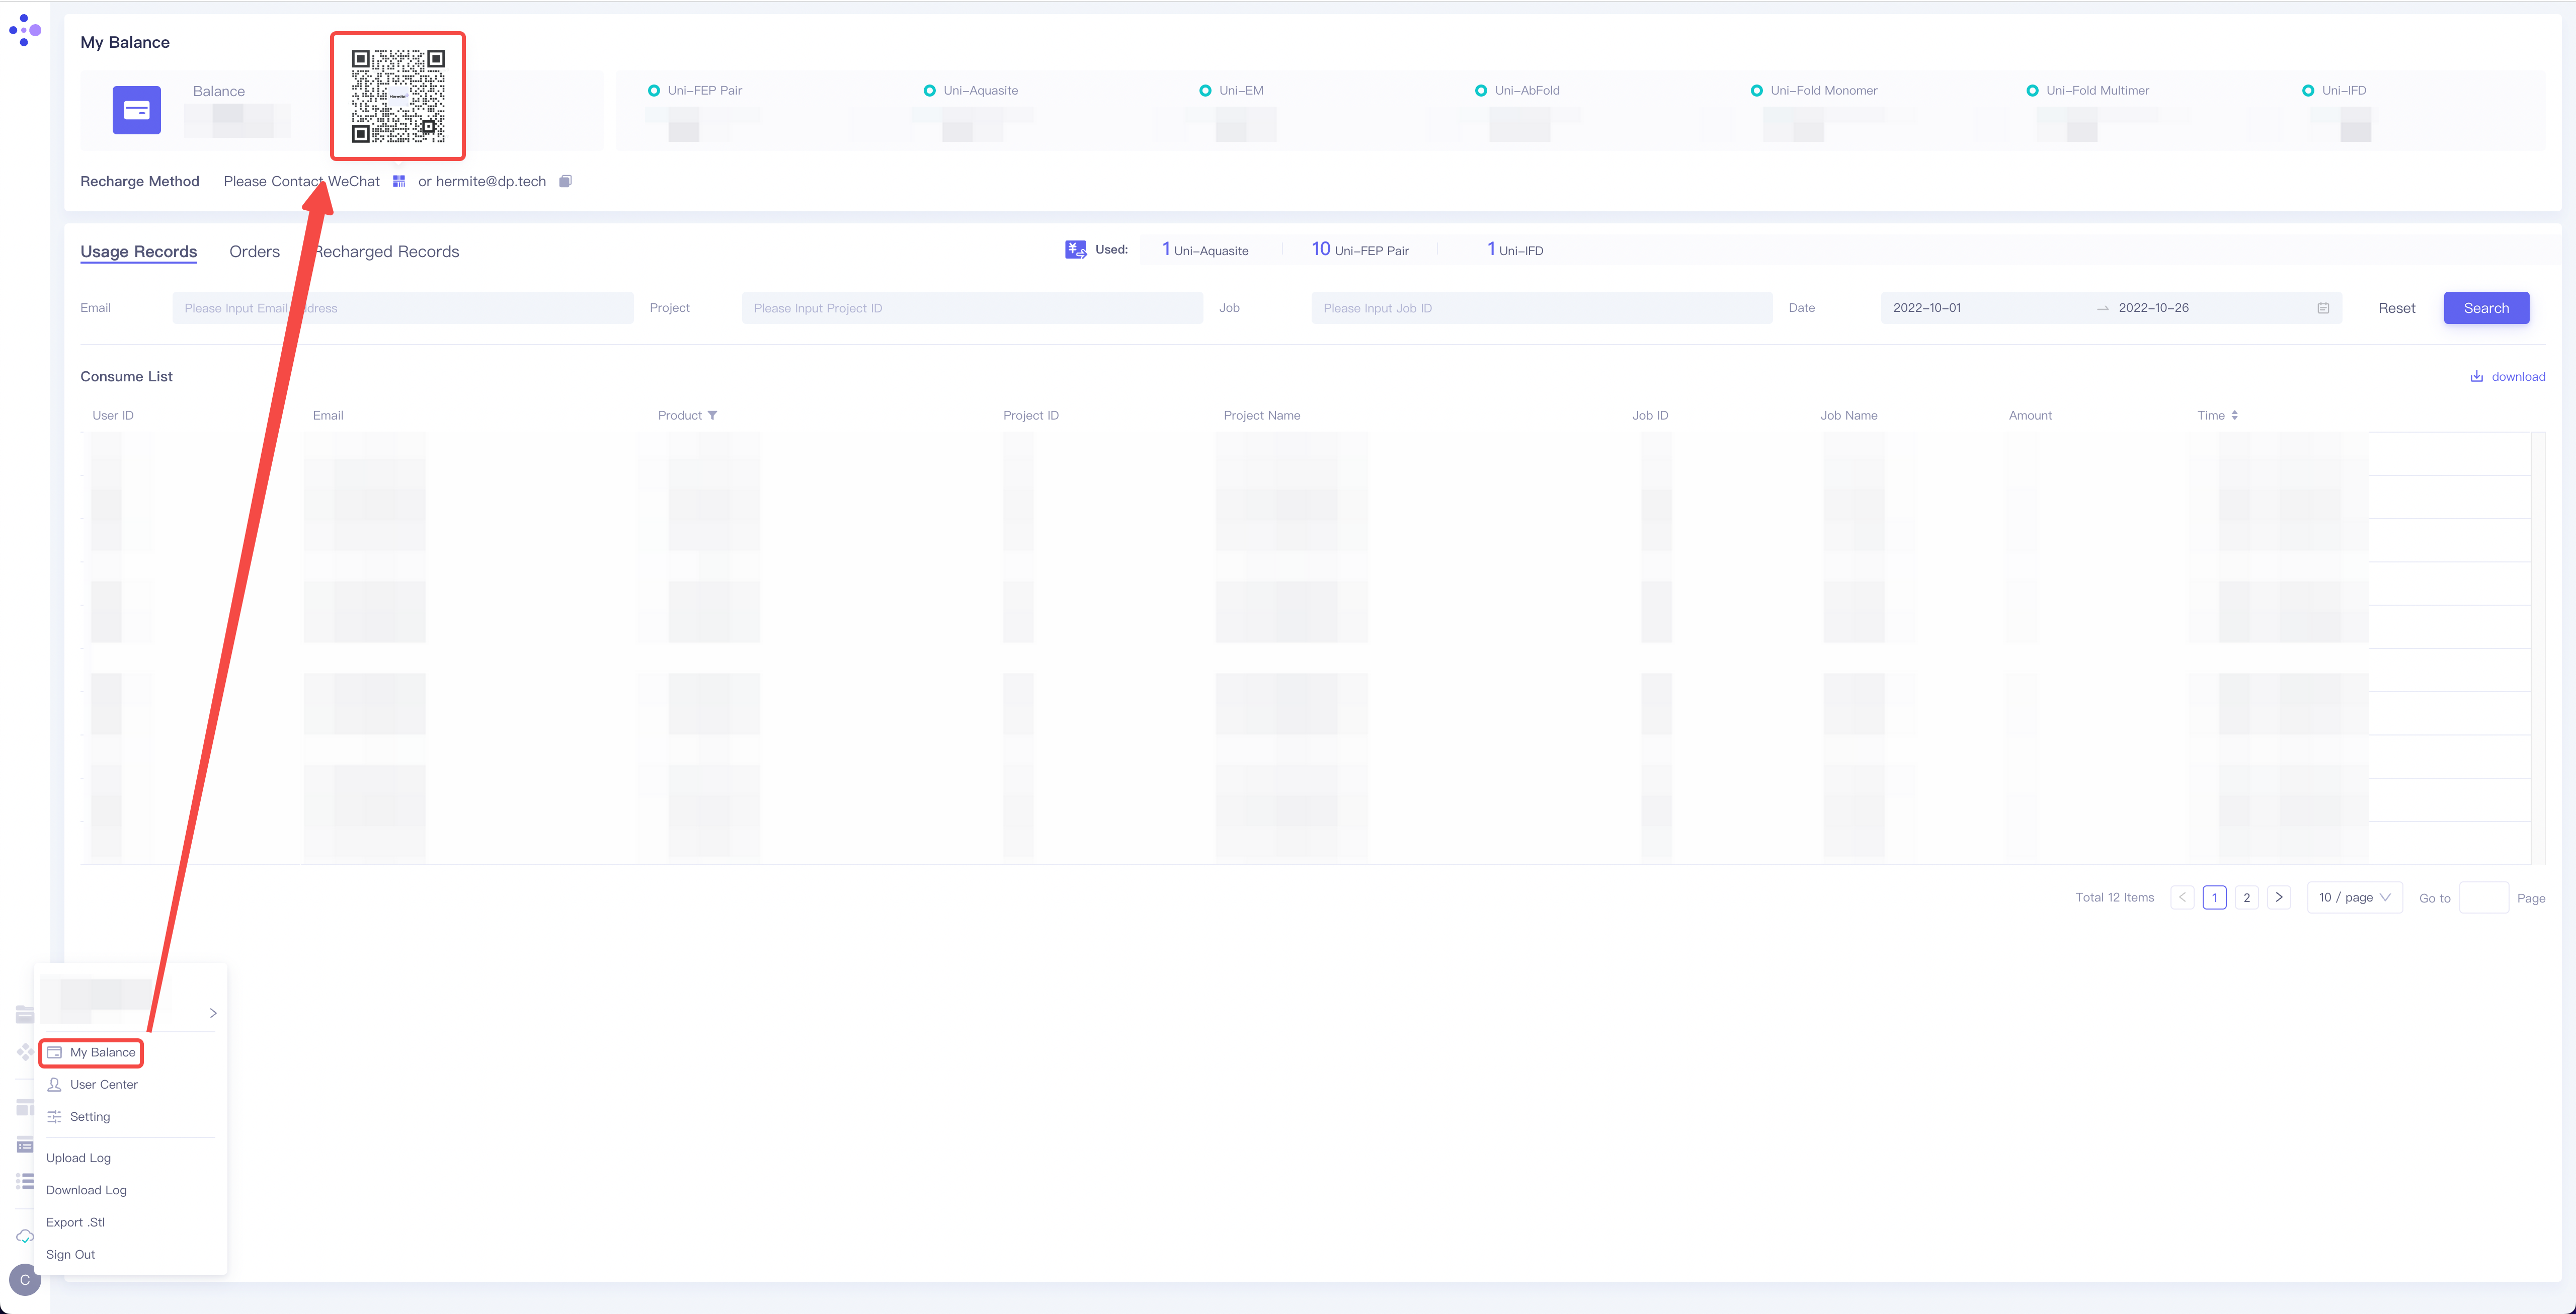Click the cloud sync status icon

point(24,1237)
